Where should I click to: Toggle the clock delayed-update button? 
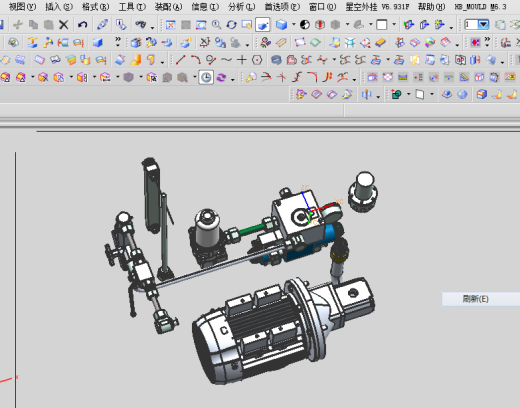(x=206, y=78)
